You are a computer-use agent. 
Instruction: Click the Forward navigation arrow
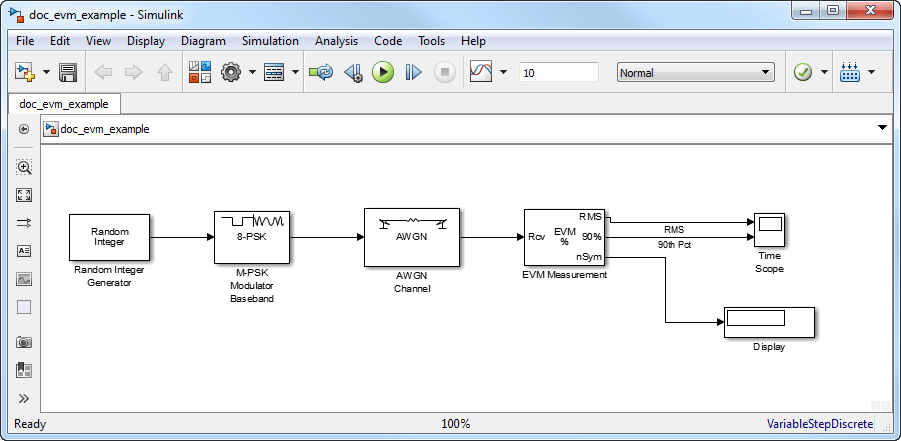(x=134, y=72)
